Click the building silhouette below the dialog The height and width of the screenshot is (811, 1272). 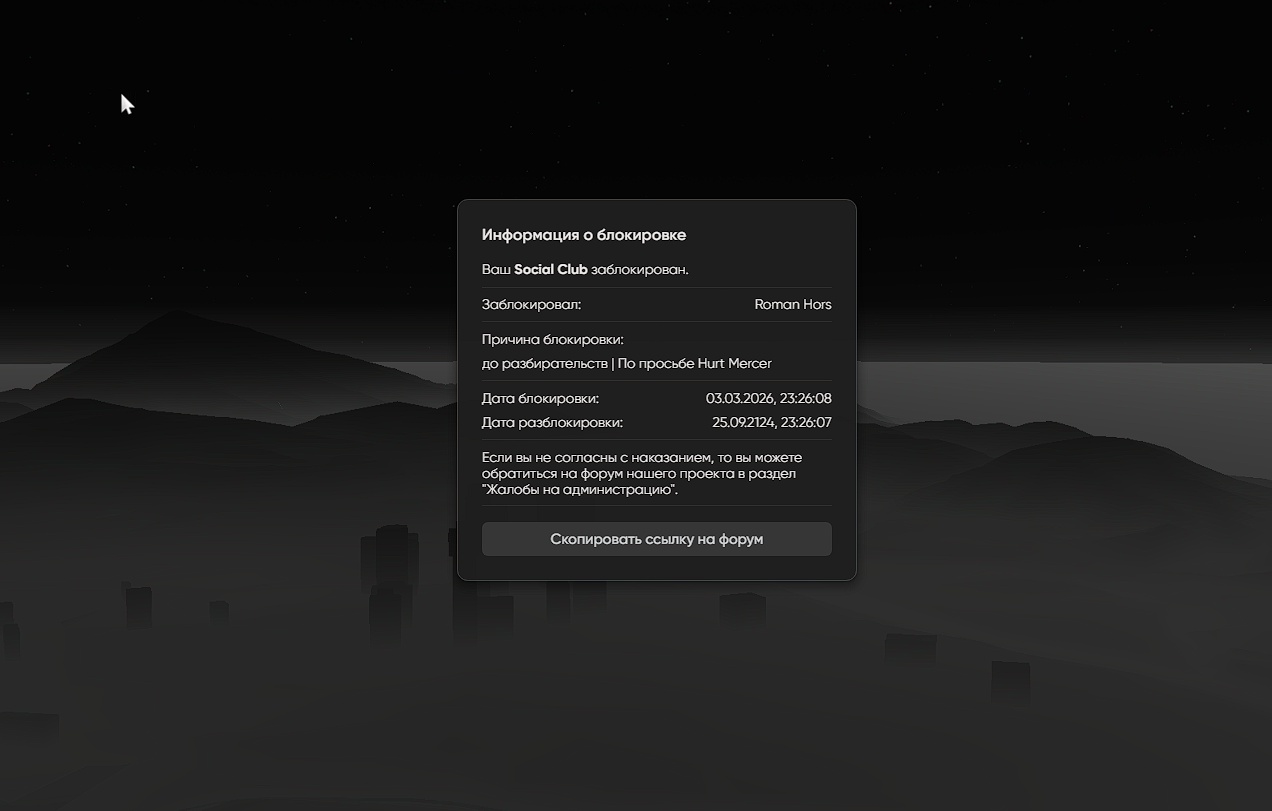coord(742,608)
